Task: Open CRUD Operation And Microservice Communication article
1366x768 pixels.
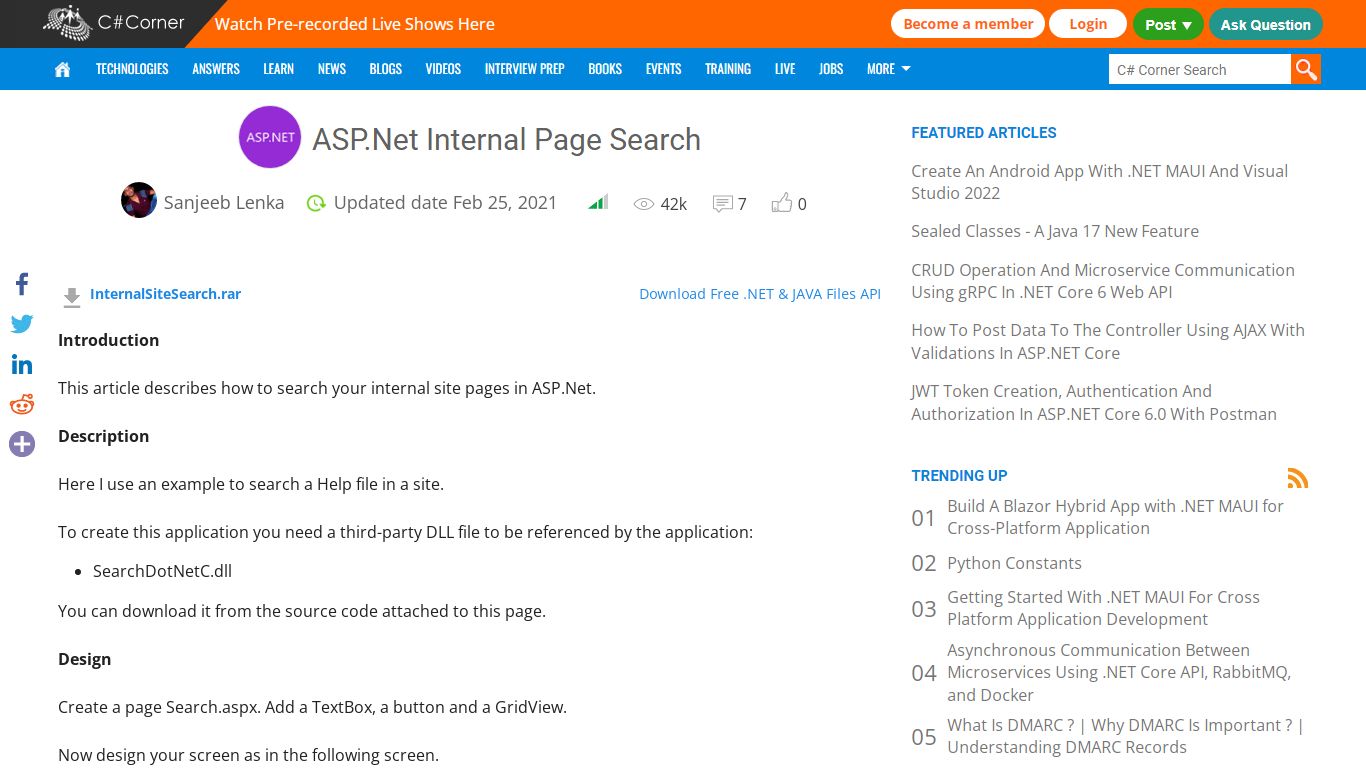Action: tap(1103, 281)
